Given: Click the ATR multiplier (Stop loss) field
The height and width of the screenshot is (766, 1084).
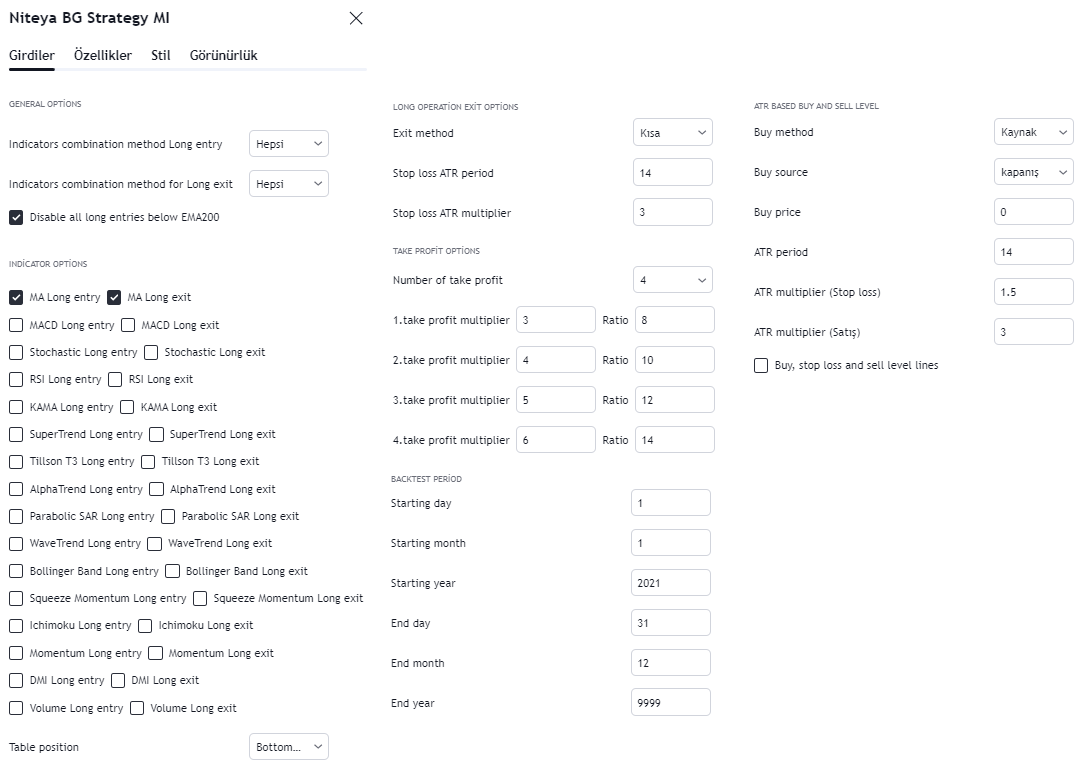Looking at the screenshot, I should (x=1034, y=292).
